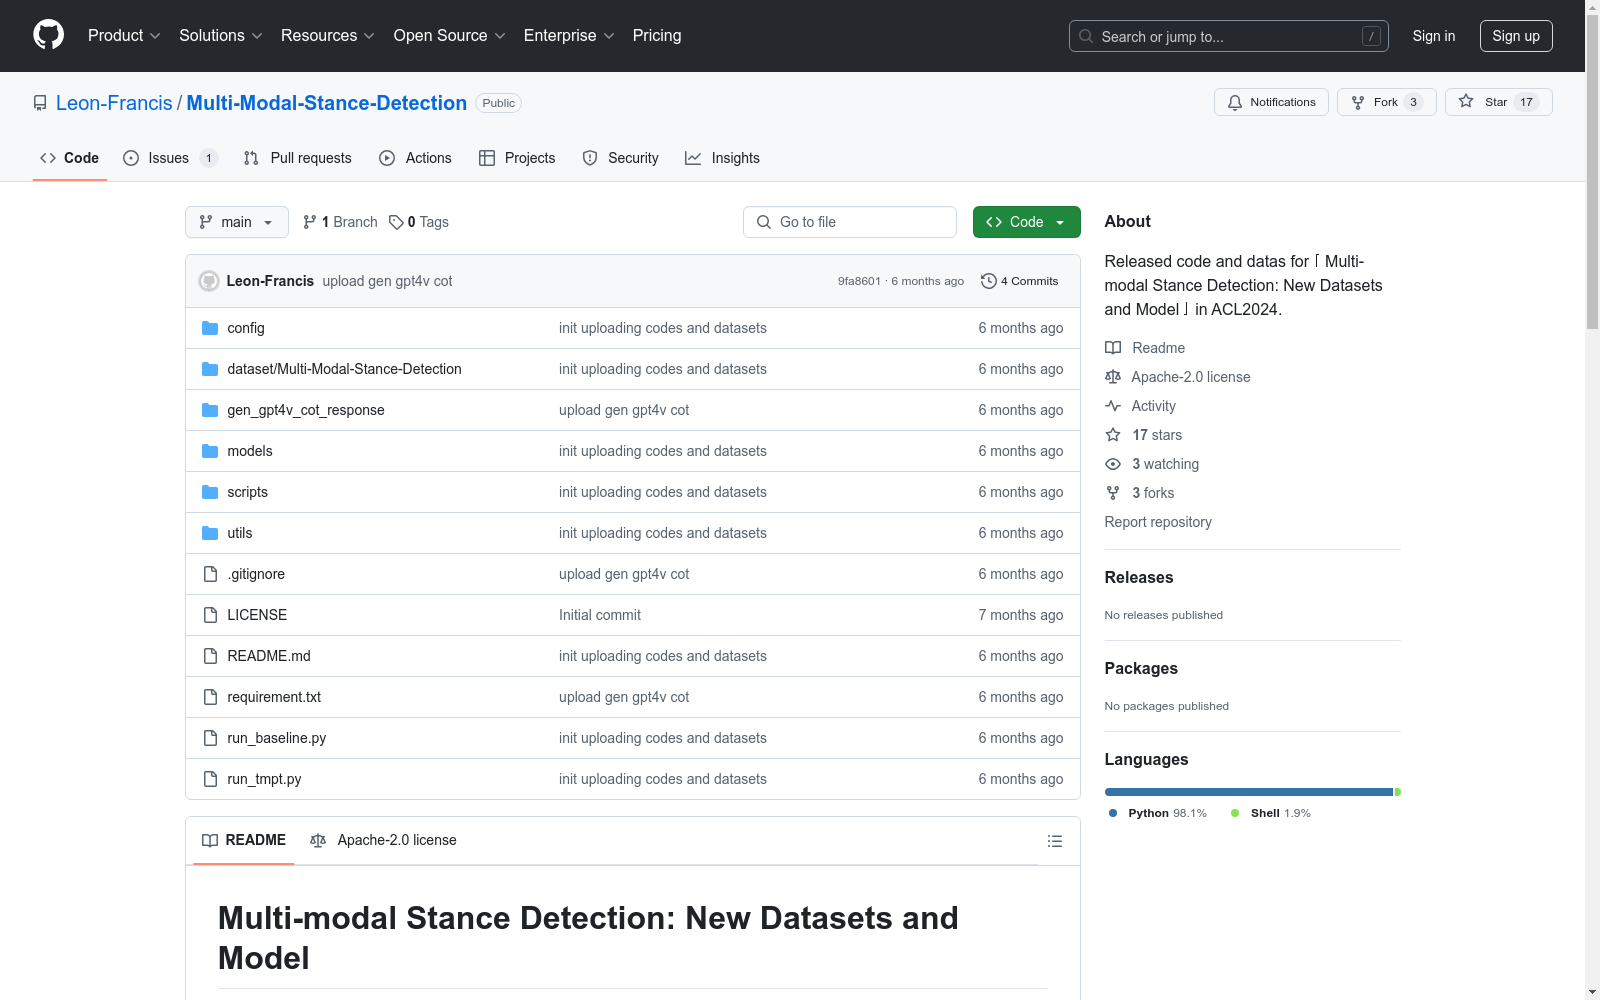Click the run_baseline.py file icon
Screen dimensions: 1600x1000
pyautogui.click(x=210, y=738)
